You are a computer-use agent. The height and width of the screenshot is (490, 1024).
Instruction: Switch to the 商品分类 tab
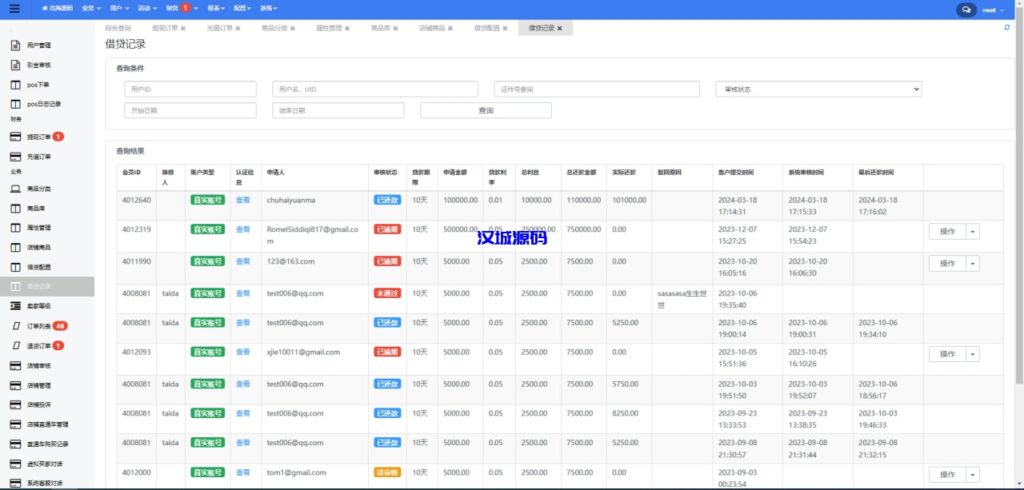click(x=274, y=28)
